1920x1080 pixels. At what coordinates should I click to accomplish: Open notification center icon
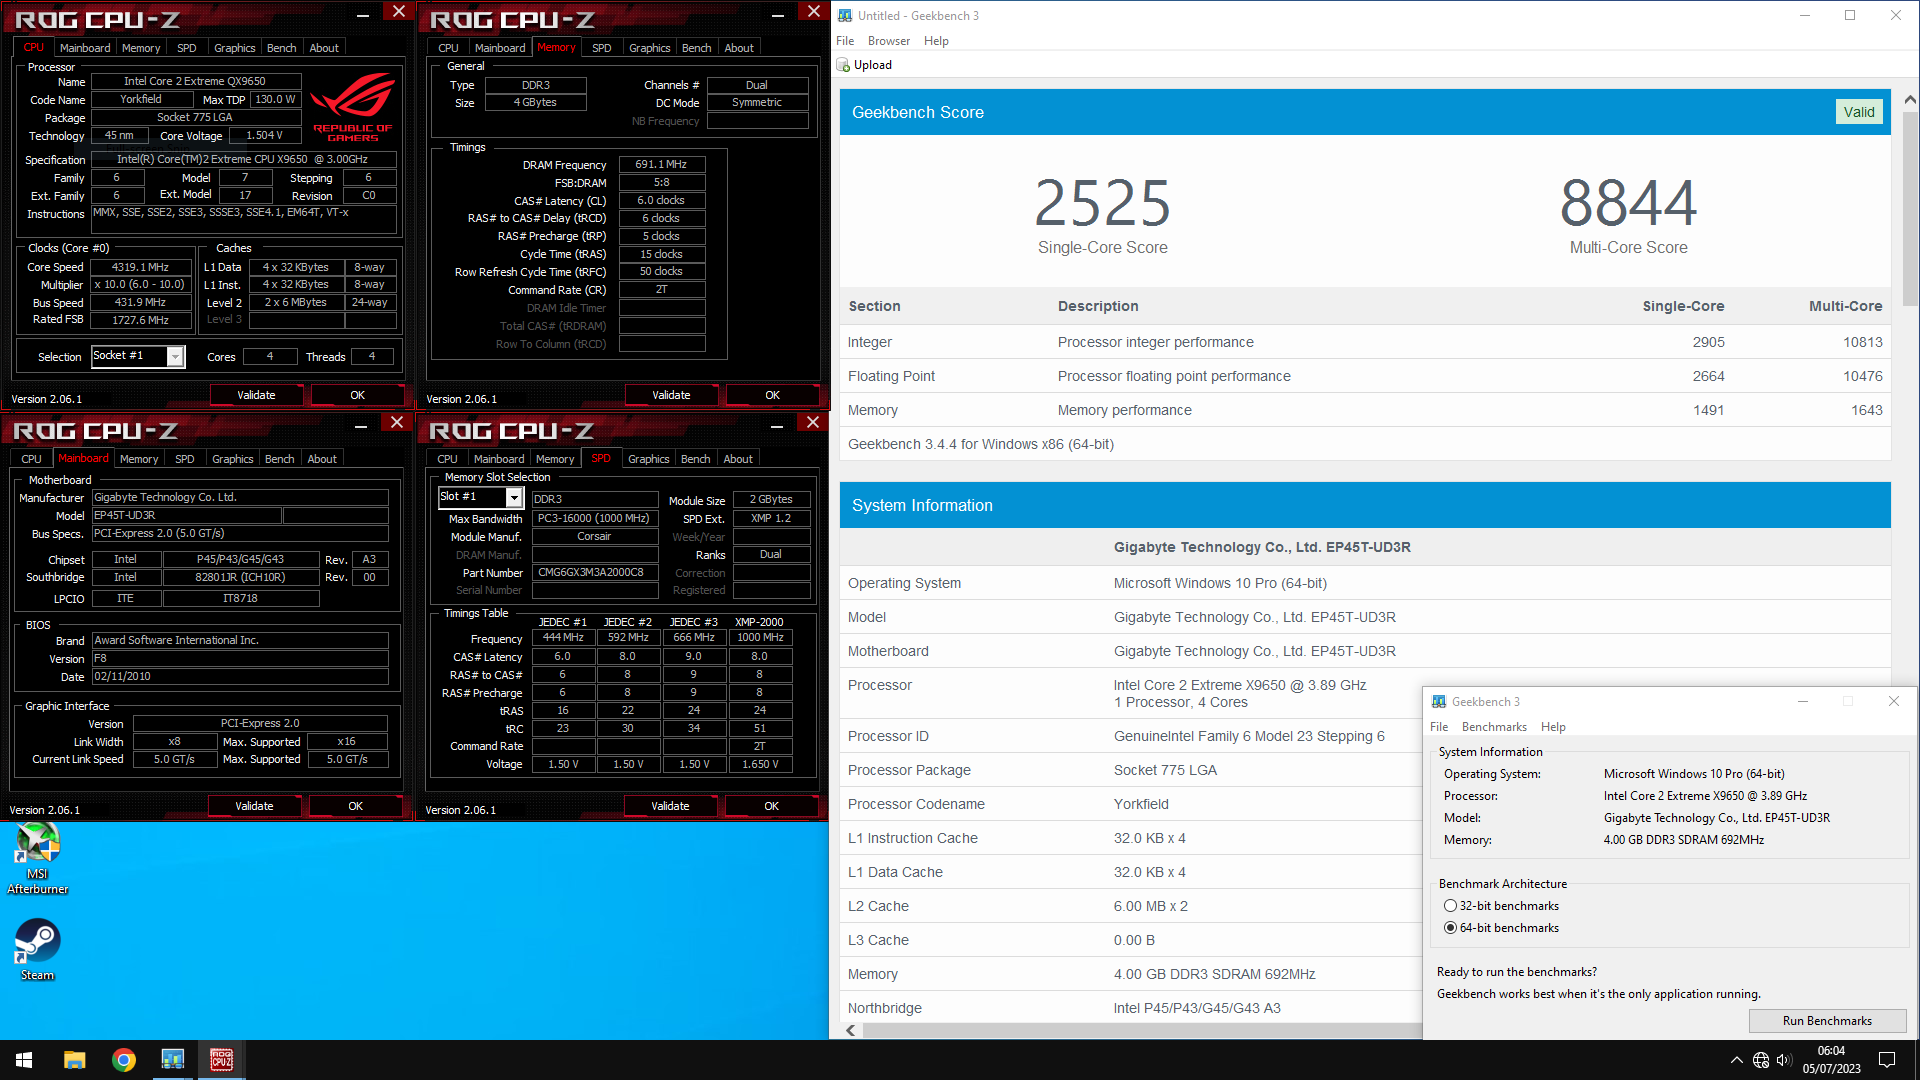point(1887,1060)
